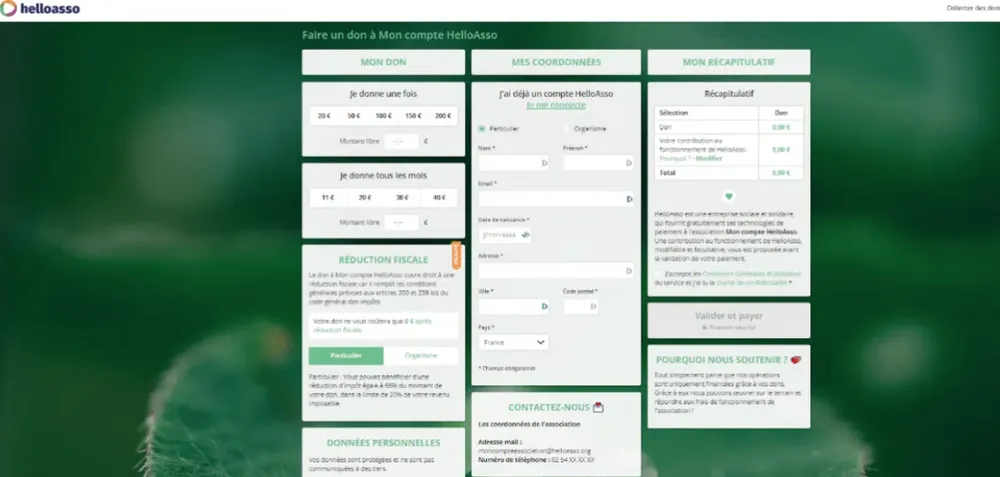Focus the Ville input field

(x=513, y=307)
